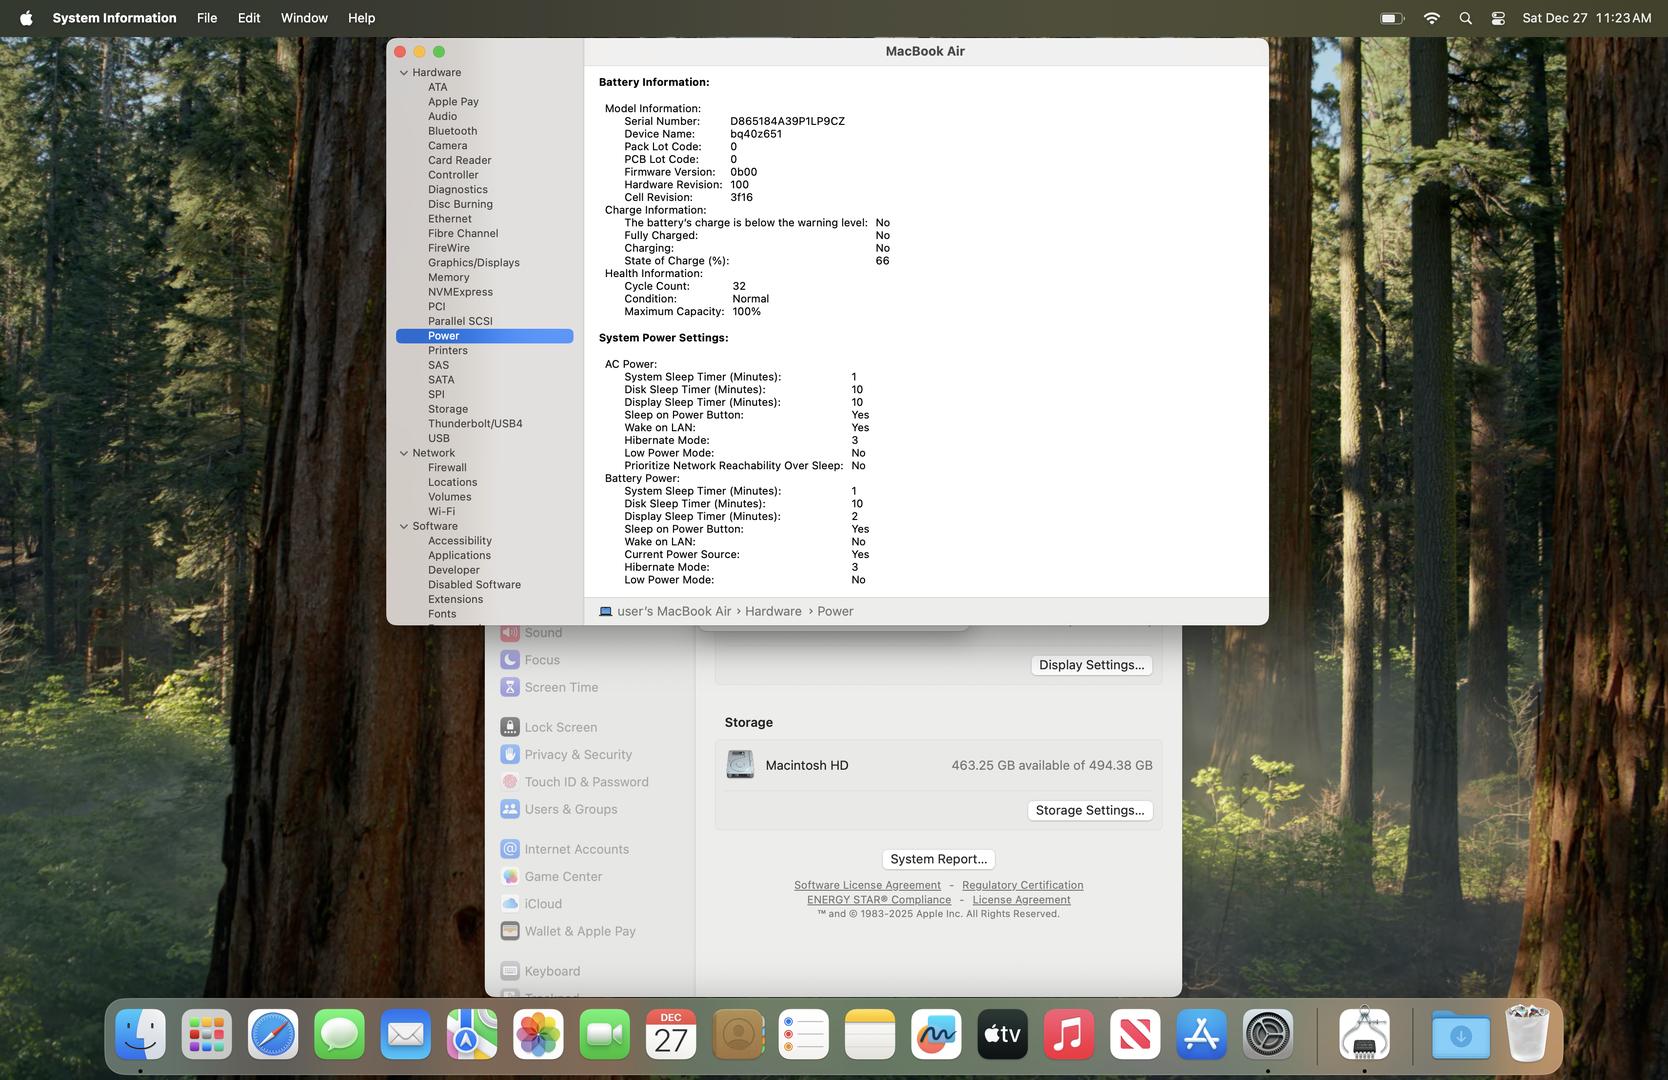
Task: Open Lock Screen settings in sidebar
Action: (560, 728)
